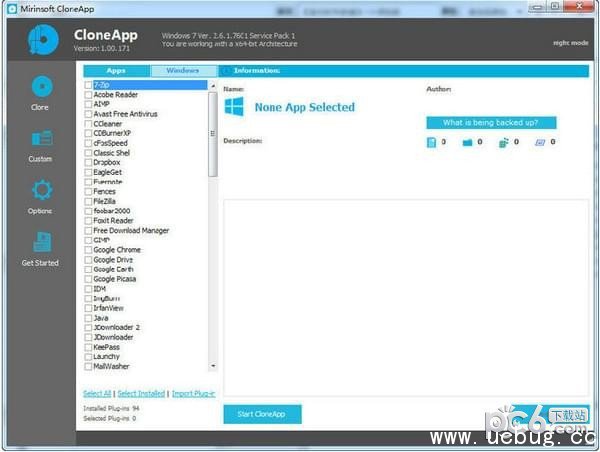Check the Google Chrome checkbox
Viewport: 600px width, 452px height.
coord(88,250)
